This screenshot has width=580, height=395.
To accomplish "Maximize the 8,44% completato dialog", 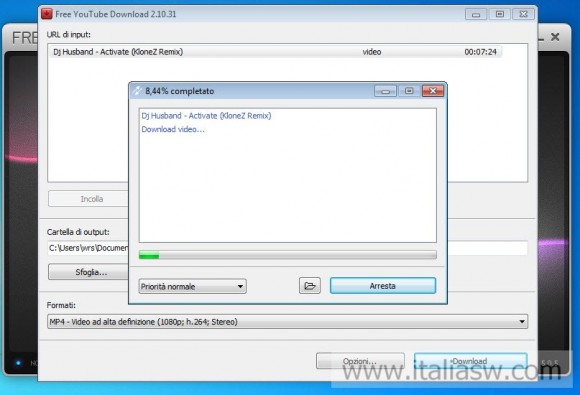I will click(x=409, y=91).
